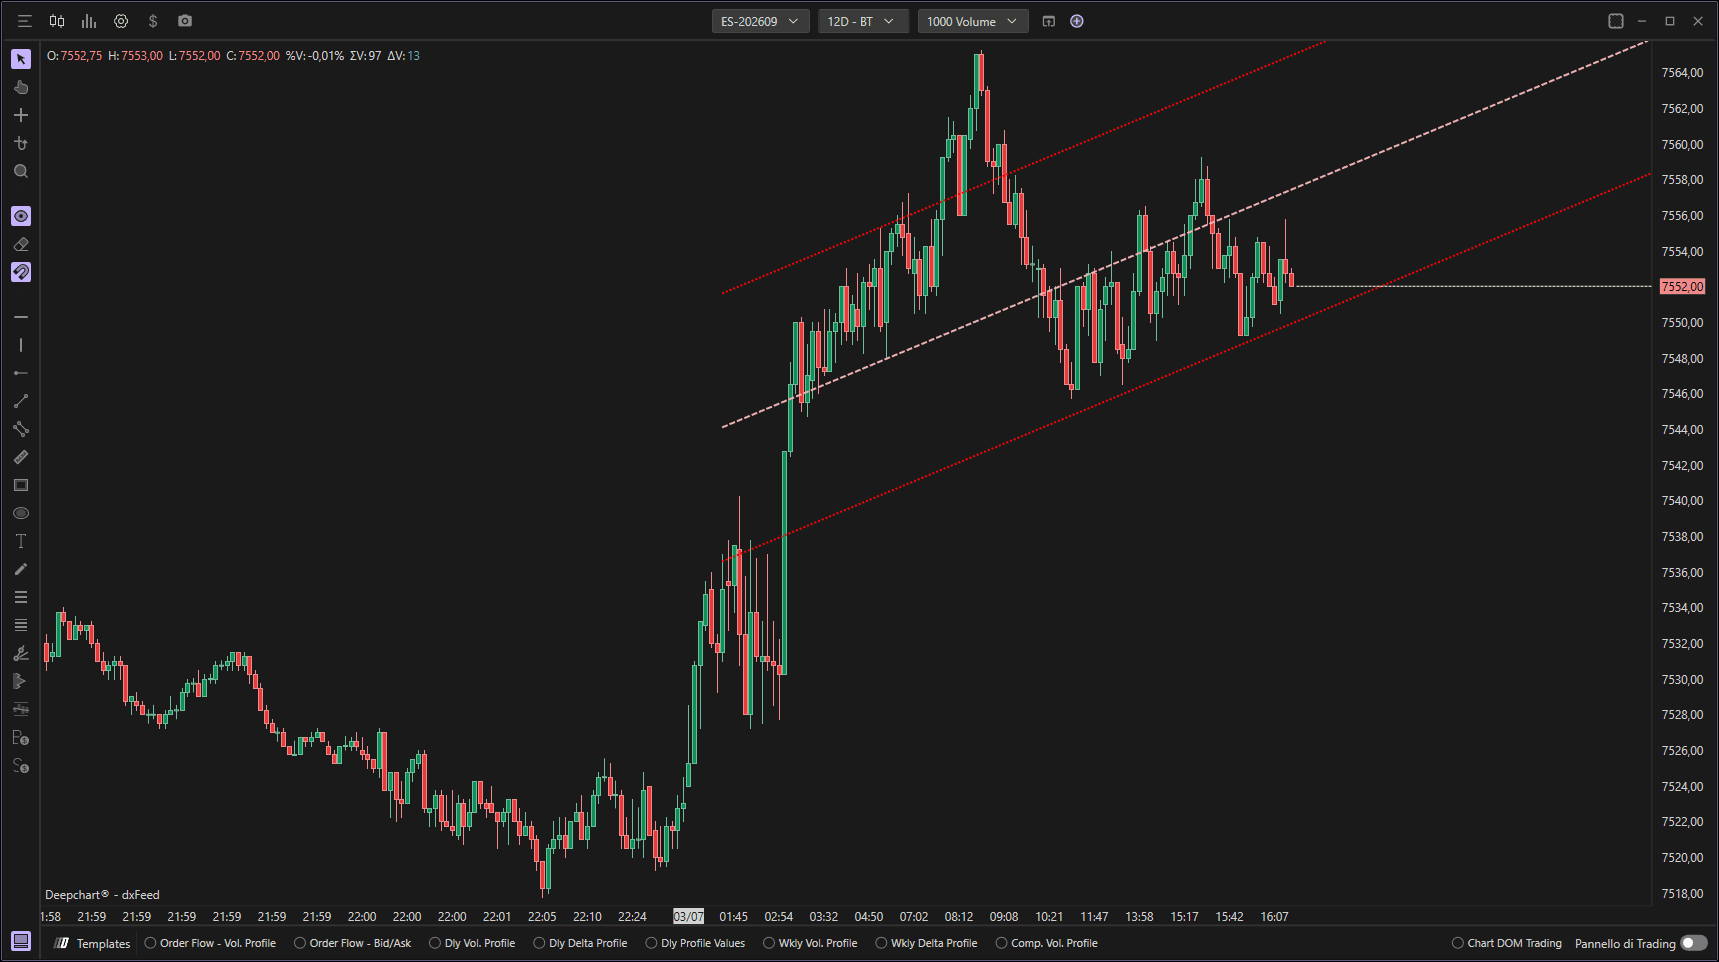
Task: Click the 7552,00 current price label
Action: (x=1682, y=287)
